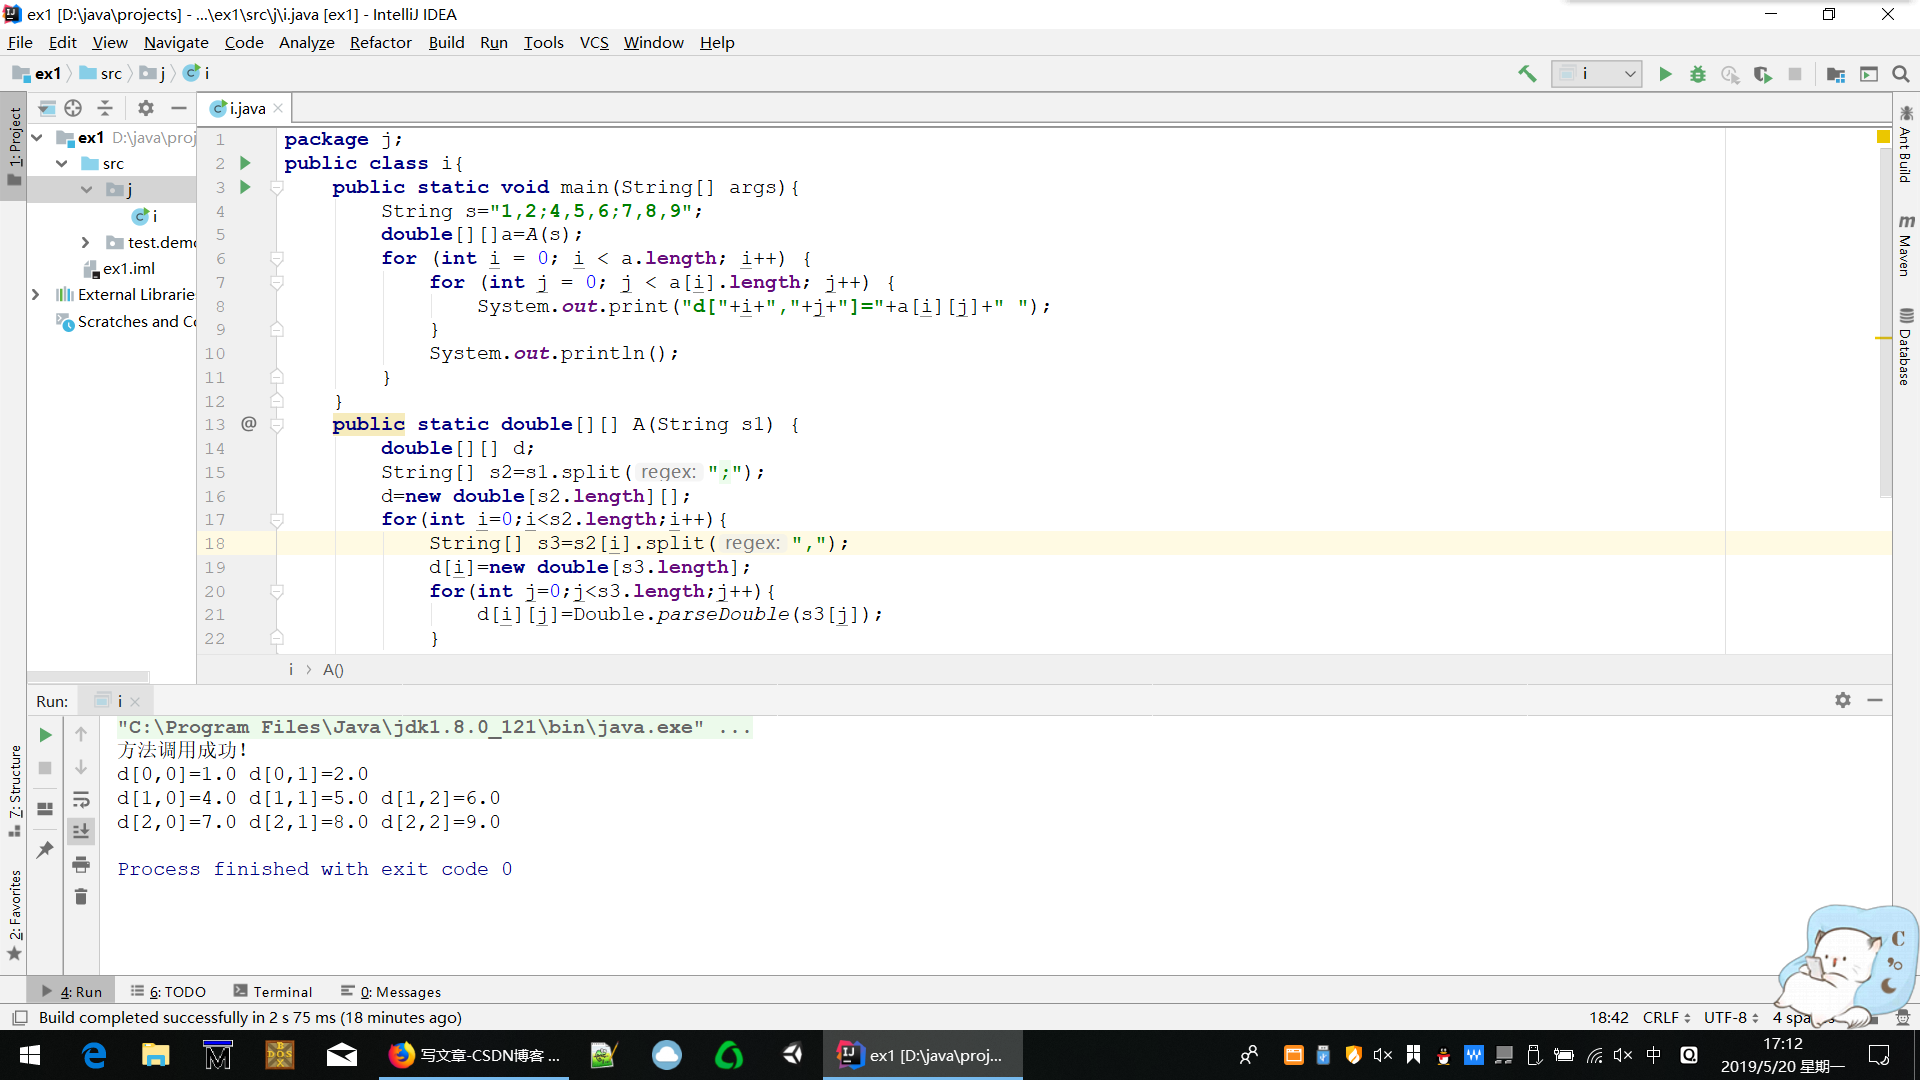Open Search Everywhere magnifier icon
Screen dimensions: 1920x1080
pyautogui.click(x=1901, y=74)
